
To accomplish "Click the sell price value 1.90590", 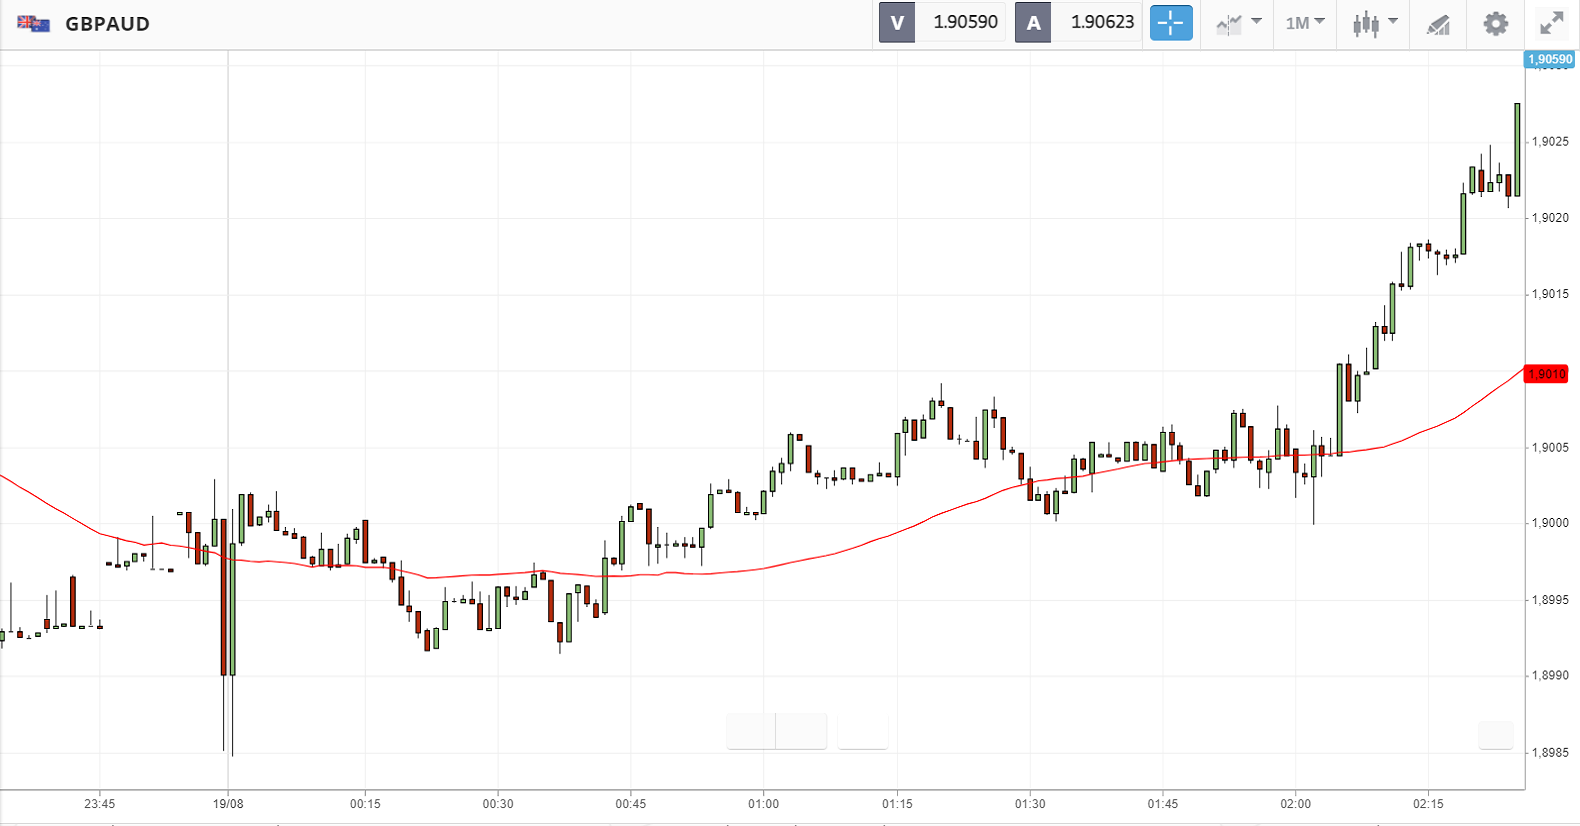I will [965, 22].
